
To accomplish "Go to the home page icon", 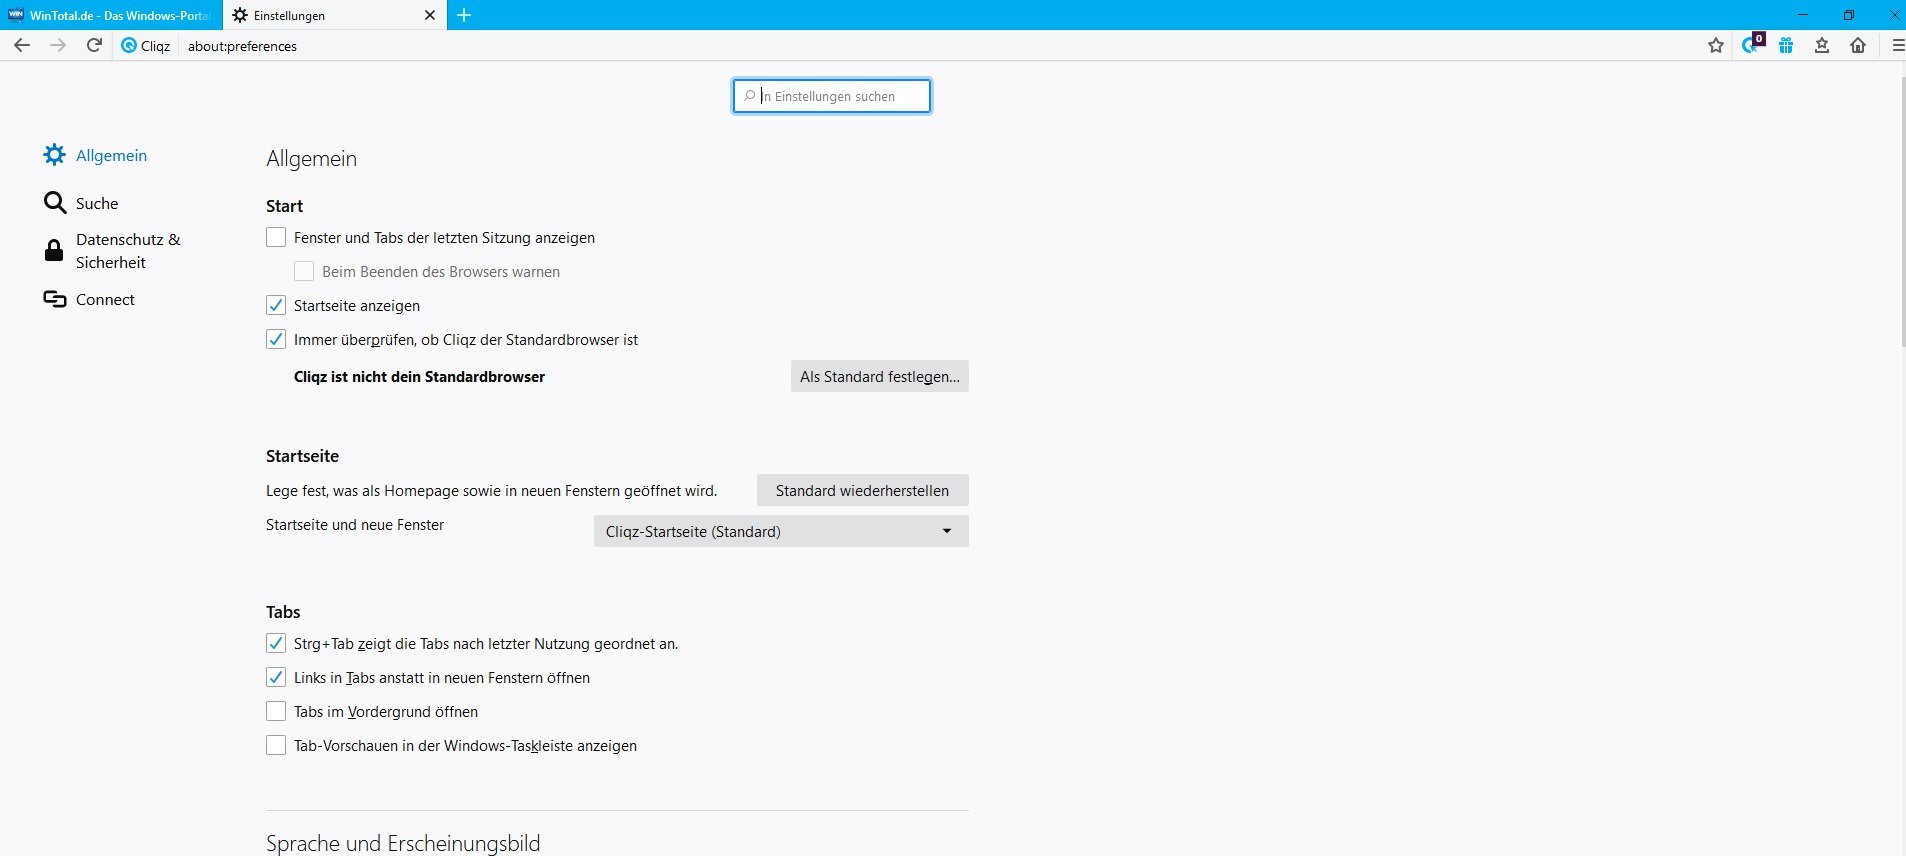I will [x=1858, y=45].
